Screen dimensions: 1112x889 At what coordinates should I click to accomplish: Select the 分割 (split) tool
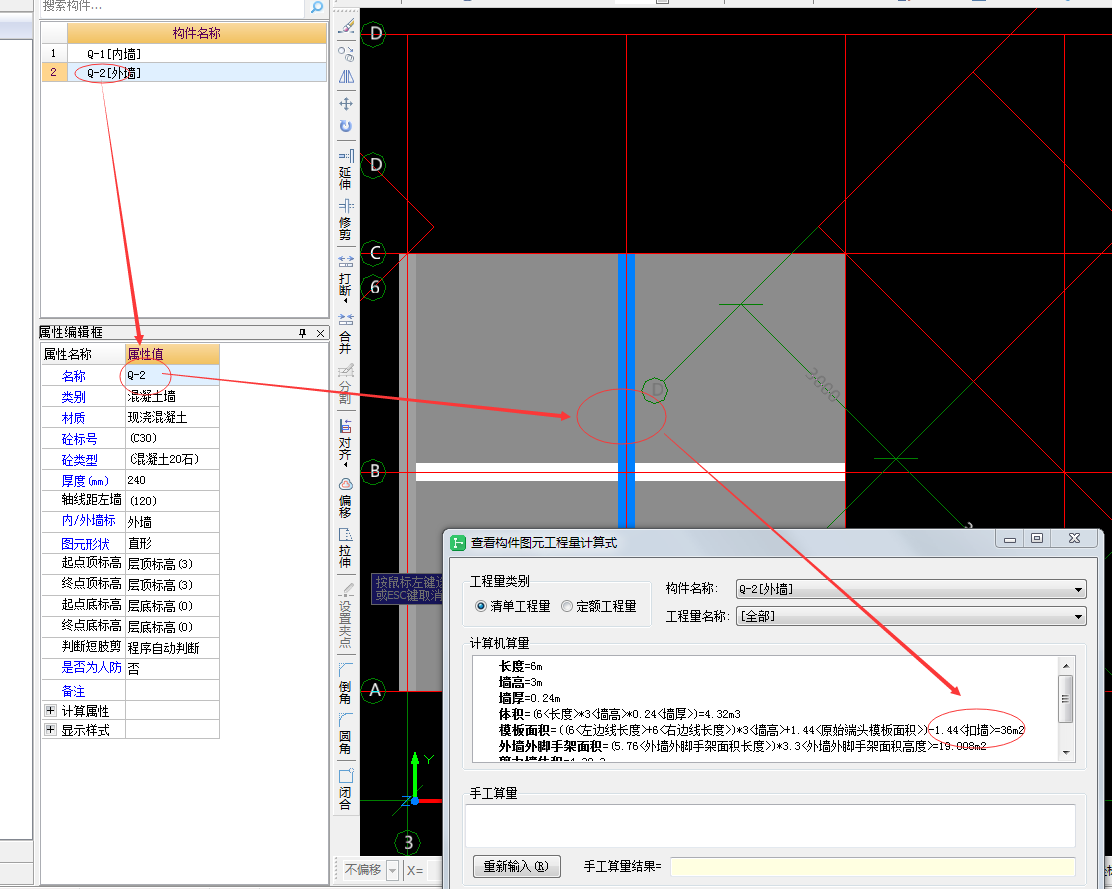345,384
